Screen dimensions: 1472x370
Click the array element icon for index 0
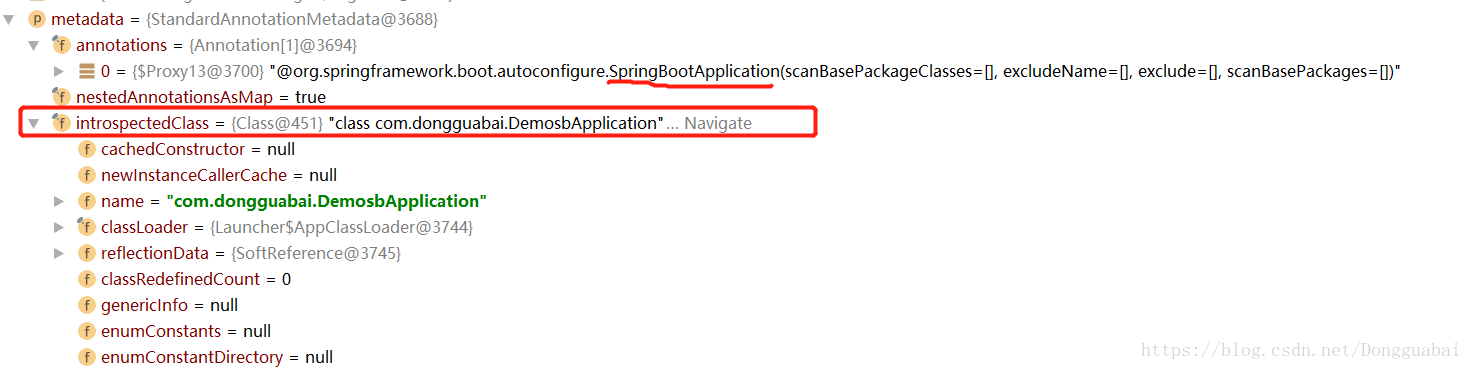coord(87,71)
